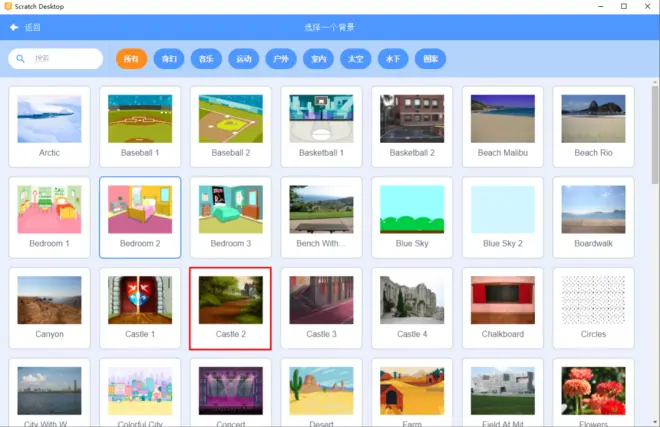Image resolution: width=660 pixels, height=427 pixels.
Task: Pick the Bedroom 2 backdrop
Action: point(140,217)
